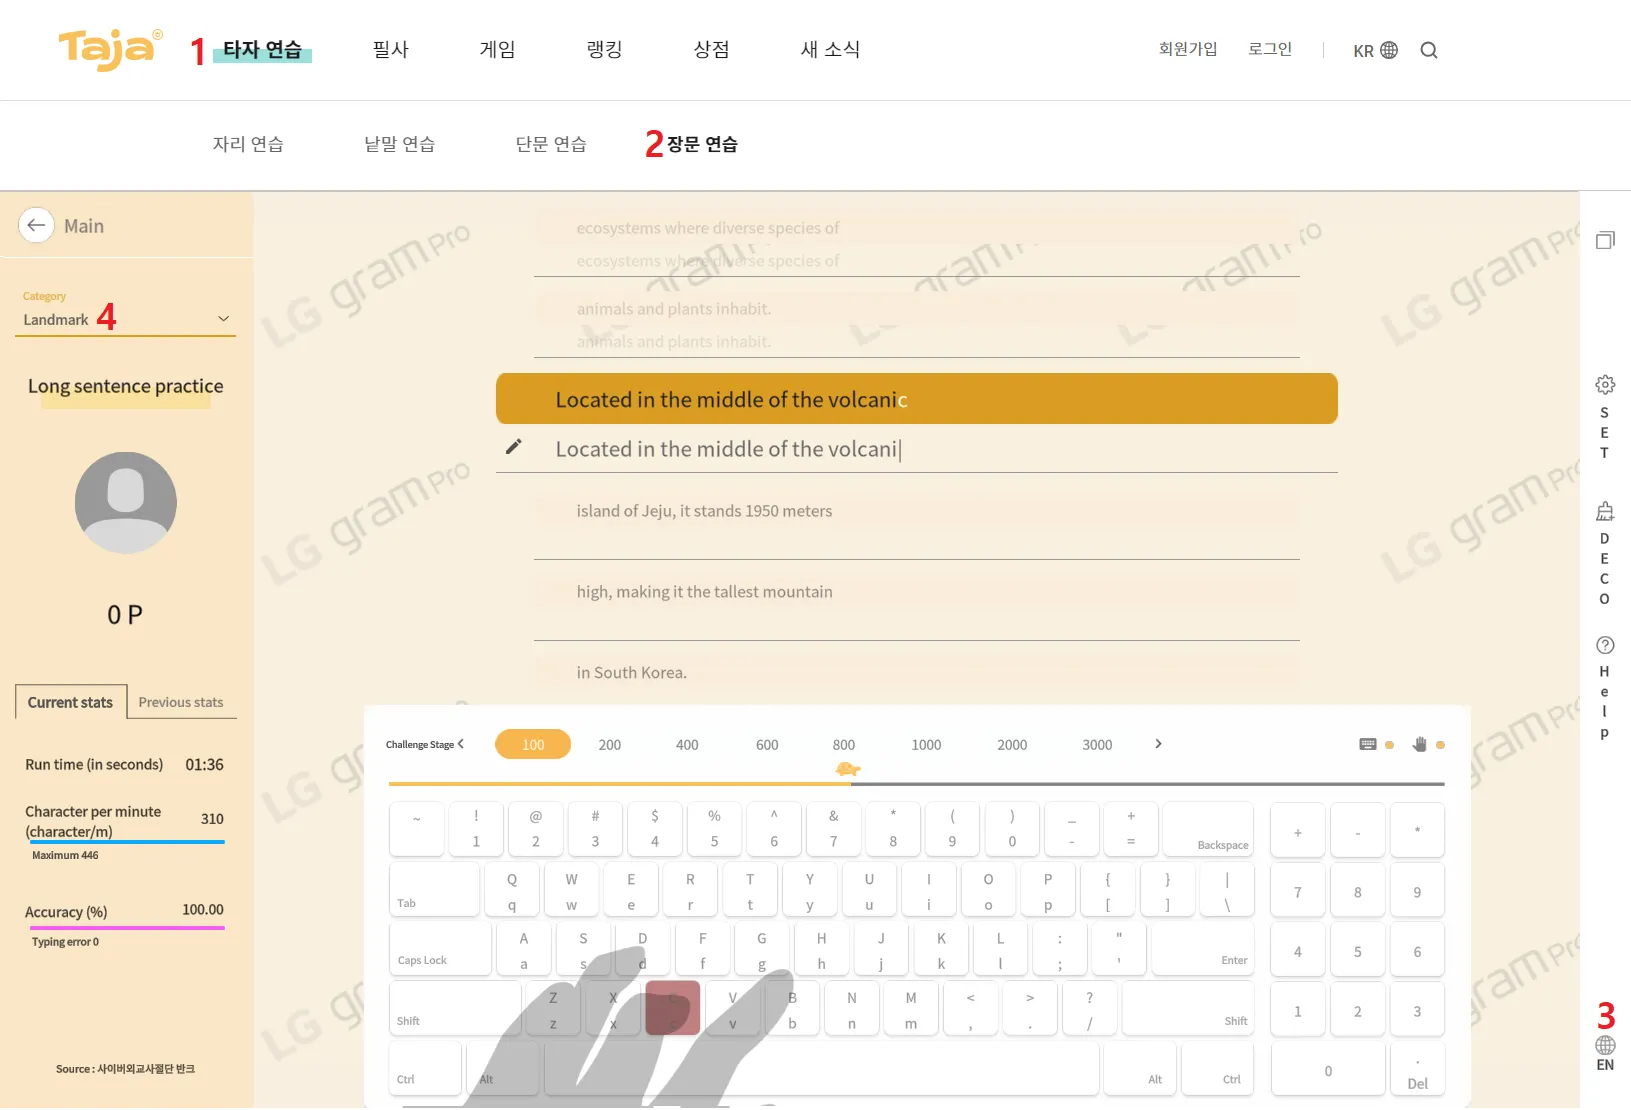Viewport: 1631px width, 1110px height.
Task: Show next challenge stages chevron
Action: pos(1158,744)
